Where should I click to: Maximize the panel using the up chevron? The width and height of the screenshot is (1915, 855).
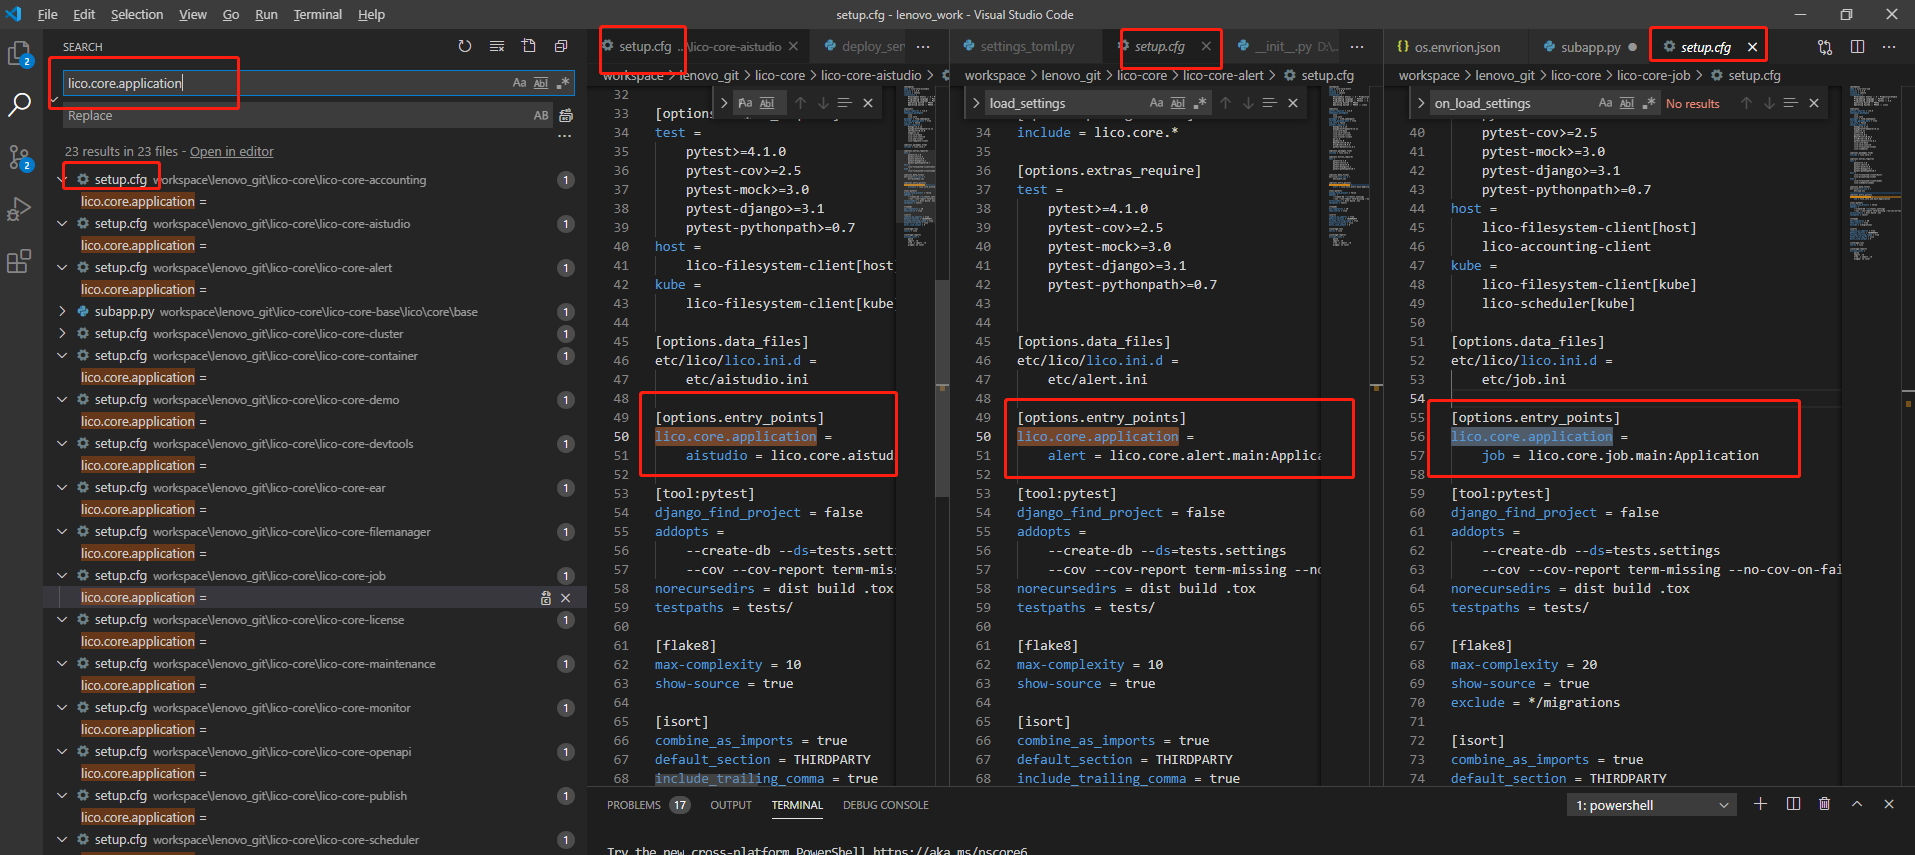tap(1857, 804)
